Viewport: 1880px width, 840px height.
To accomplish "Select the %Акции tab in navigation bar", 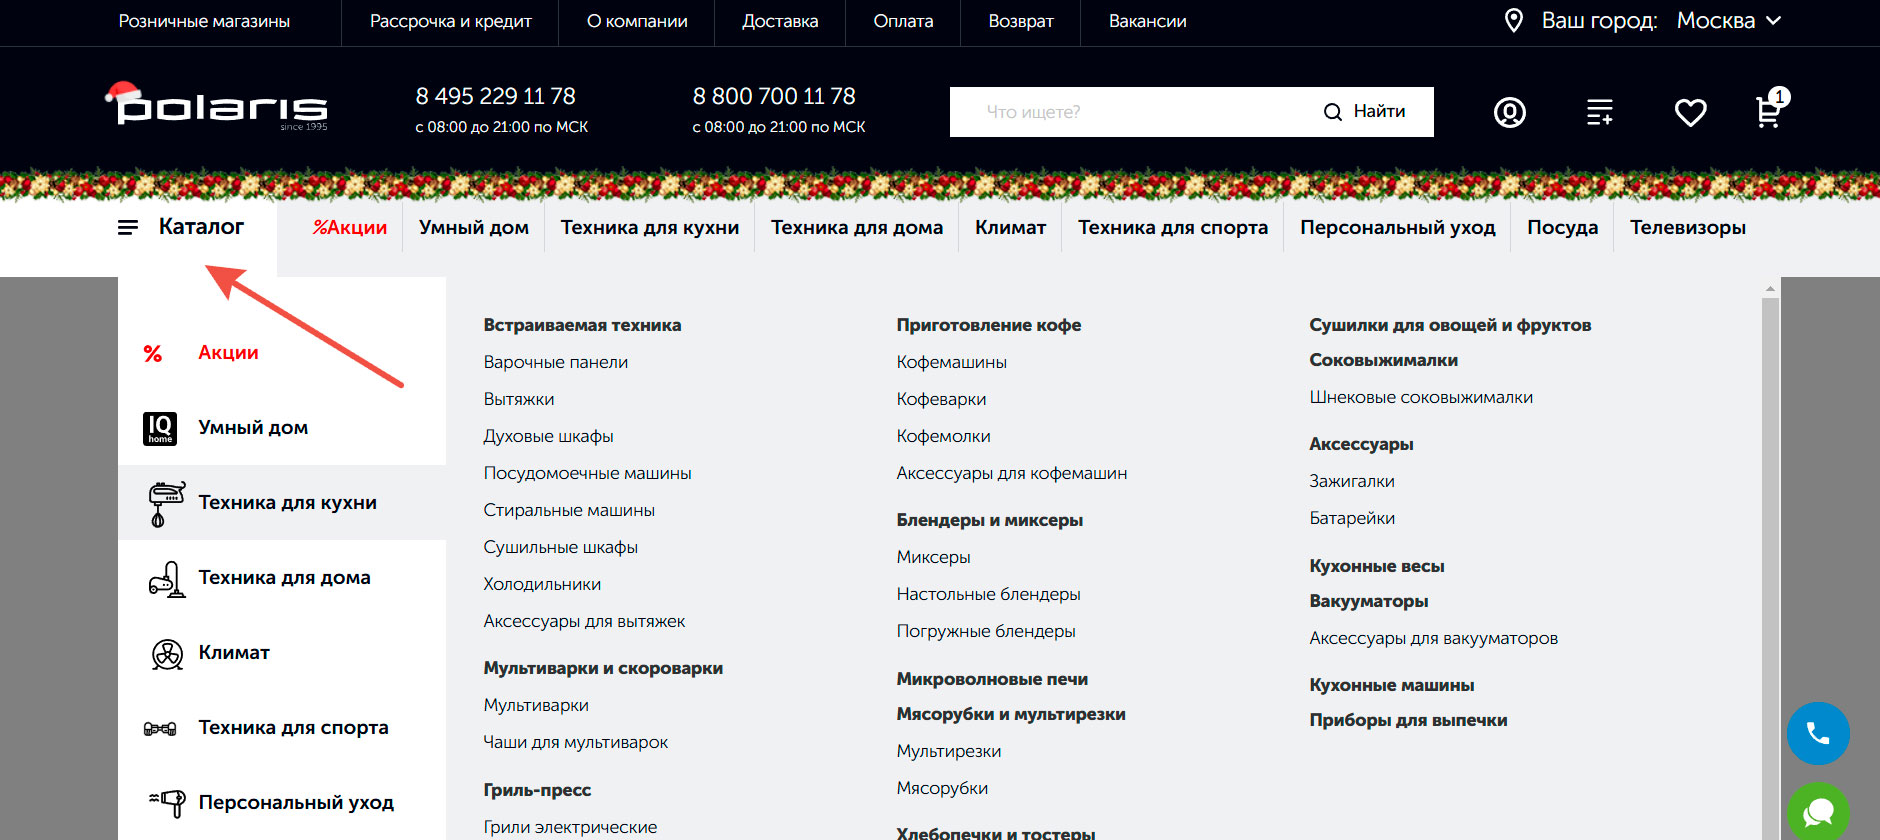I will [350, 228].
